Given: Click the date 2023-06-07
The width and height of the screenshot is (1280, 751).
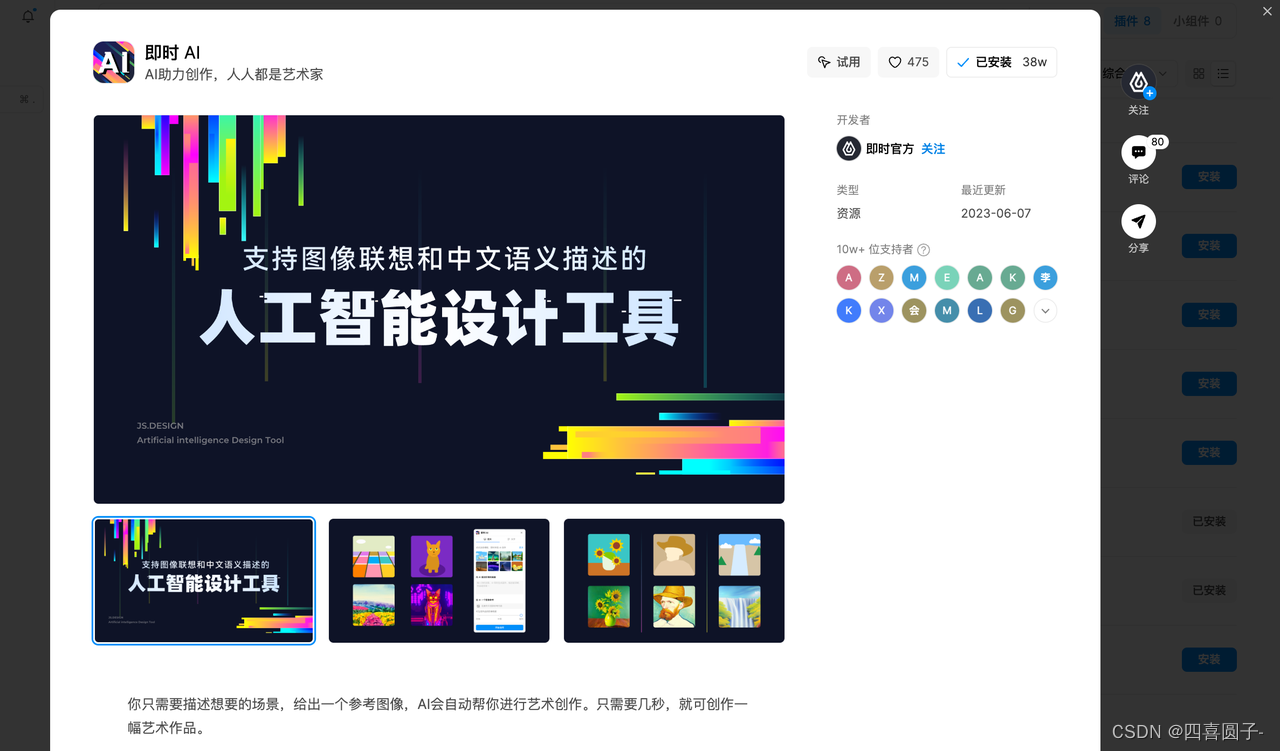Looking at the screenshot, I should [996, 213].
